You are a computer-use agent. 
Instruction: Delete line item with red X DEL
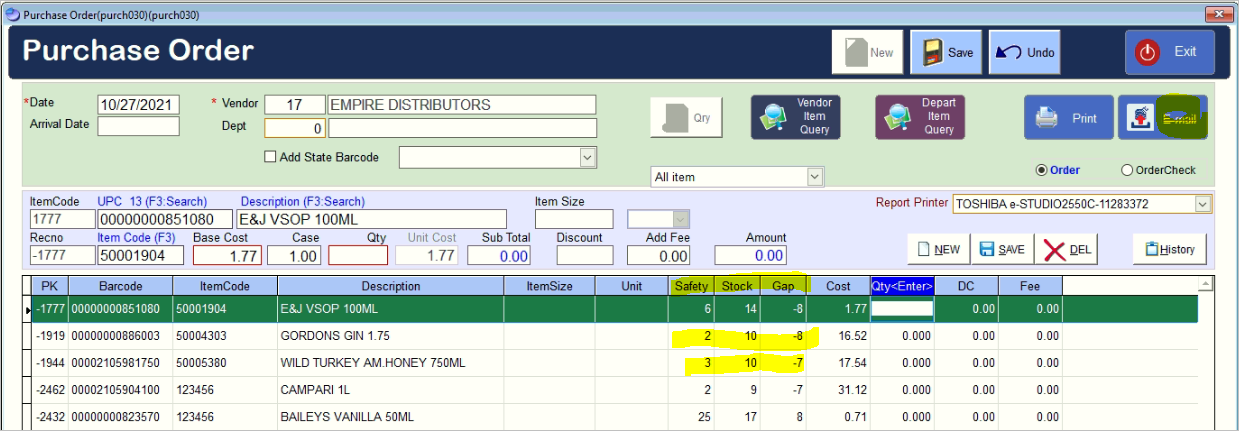pos(1067,249)
